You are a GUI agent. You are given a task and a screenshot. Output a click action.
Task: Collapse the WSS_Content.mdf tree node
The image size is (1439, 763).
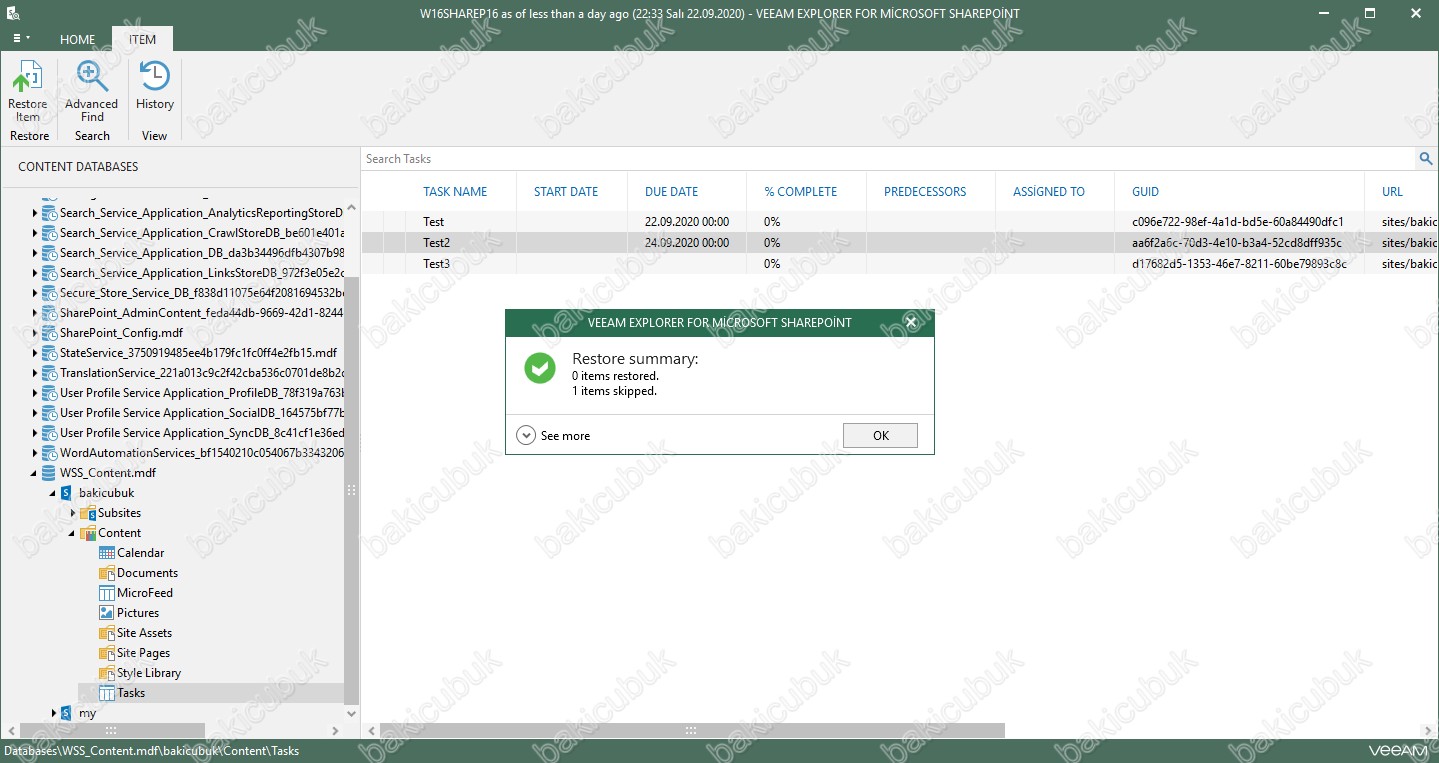click(35, 473)
